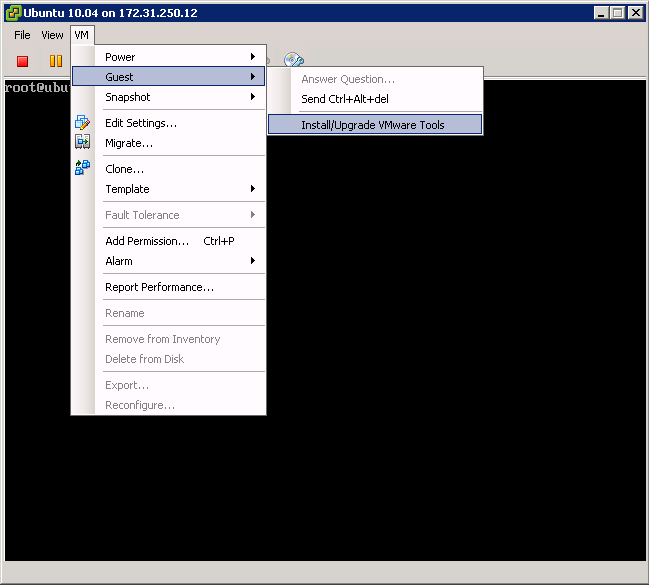
Task: Expand the Alarm submenu
Action: click(x=168, y=261)
